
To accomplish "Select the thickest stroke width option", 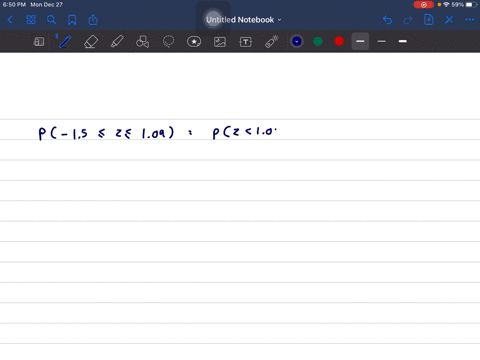I will (x=403, y=41).
